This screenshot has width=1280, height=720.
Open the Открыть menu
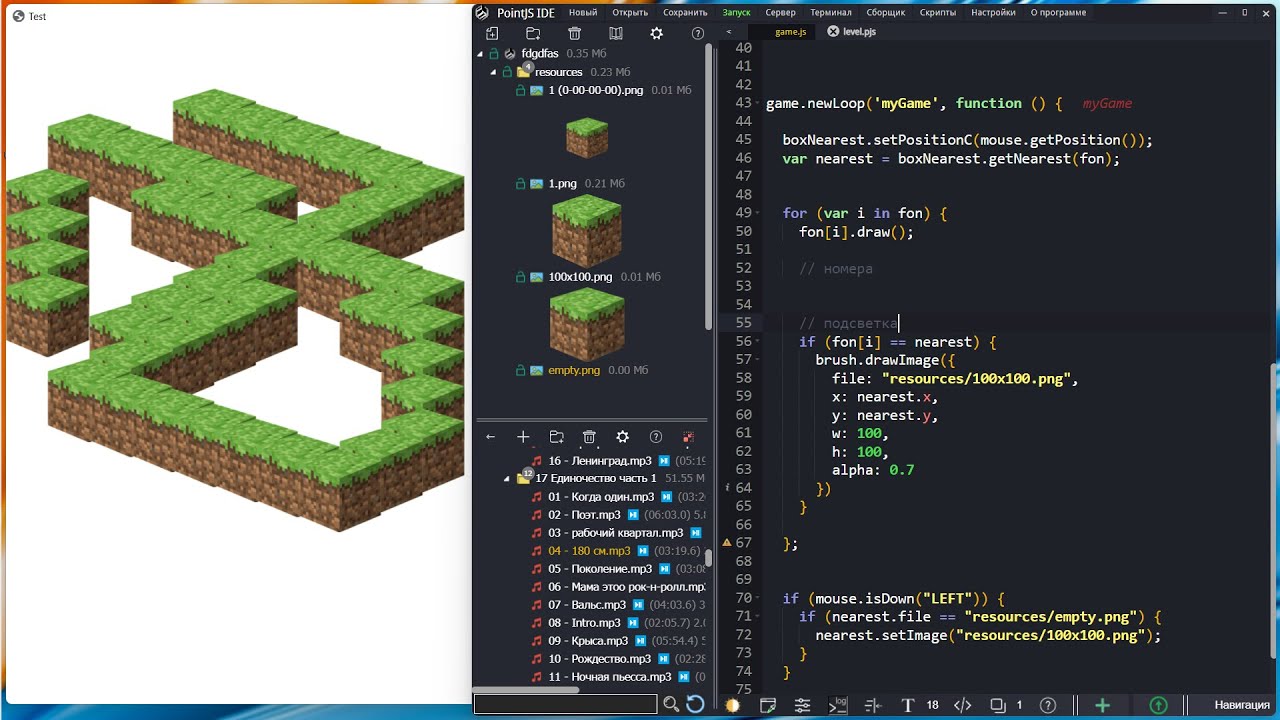coord(630,13)
